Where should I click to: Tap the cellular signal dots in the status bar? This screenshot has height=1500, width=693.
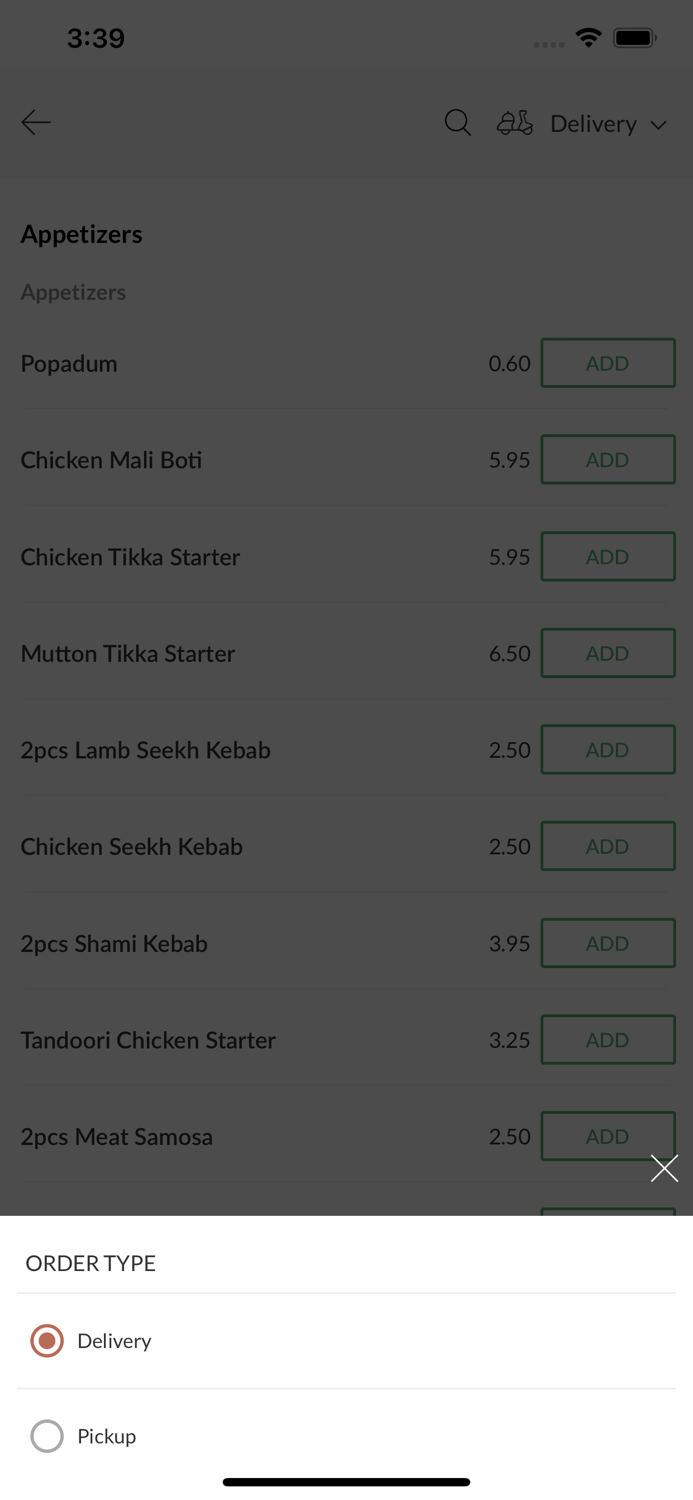click(548, 44)
